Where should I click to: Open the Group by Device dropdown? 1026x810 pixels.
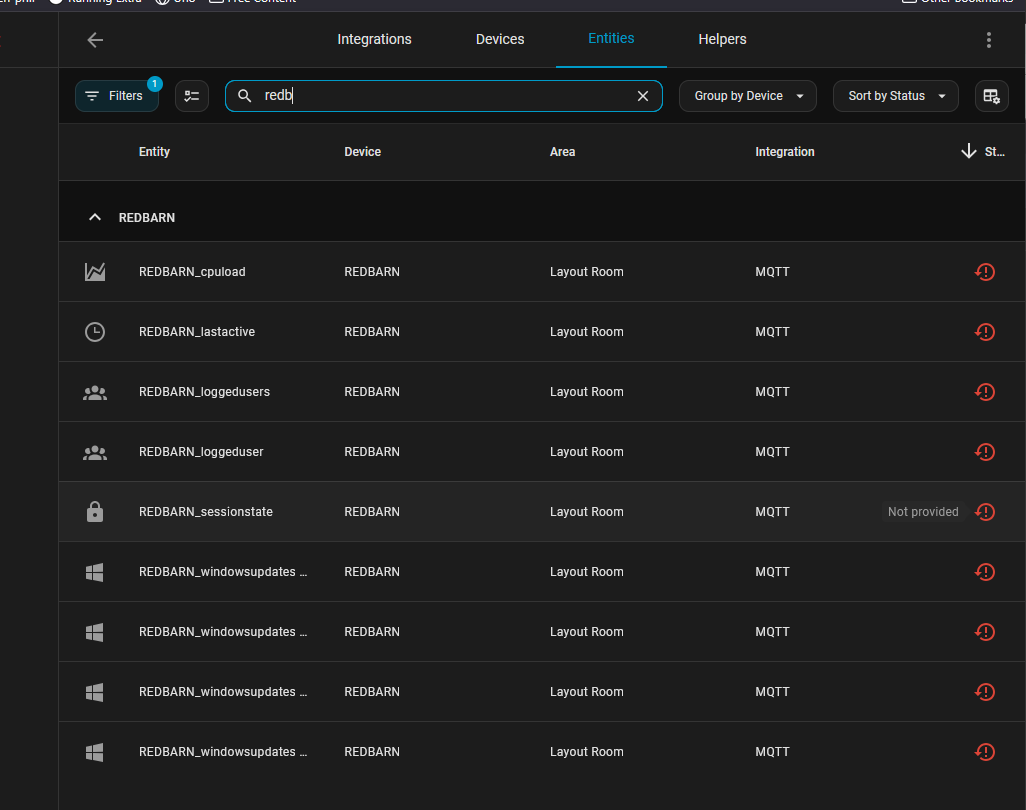[747, 96]
